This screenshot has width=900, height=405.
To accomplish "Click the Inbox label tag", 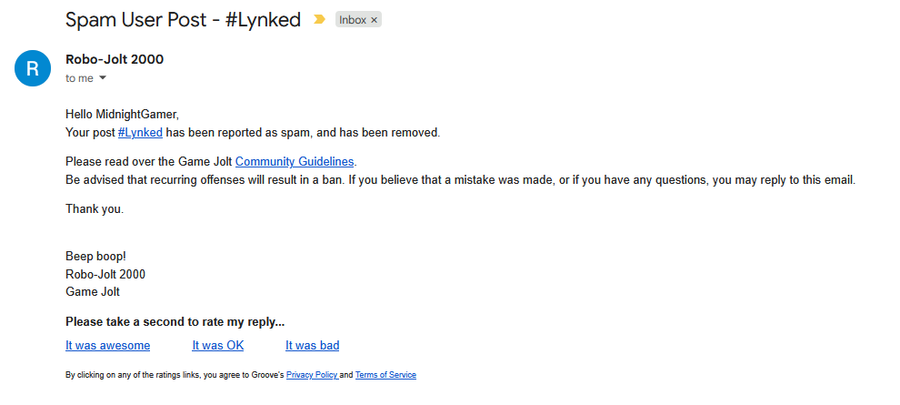I will tap(352, 20).
